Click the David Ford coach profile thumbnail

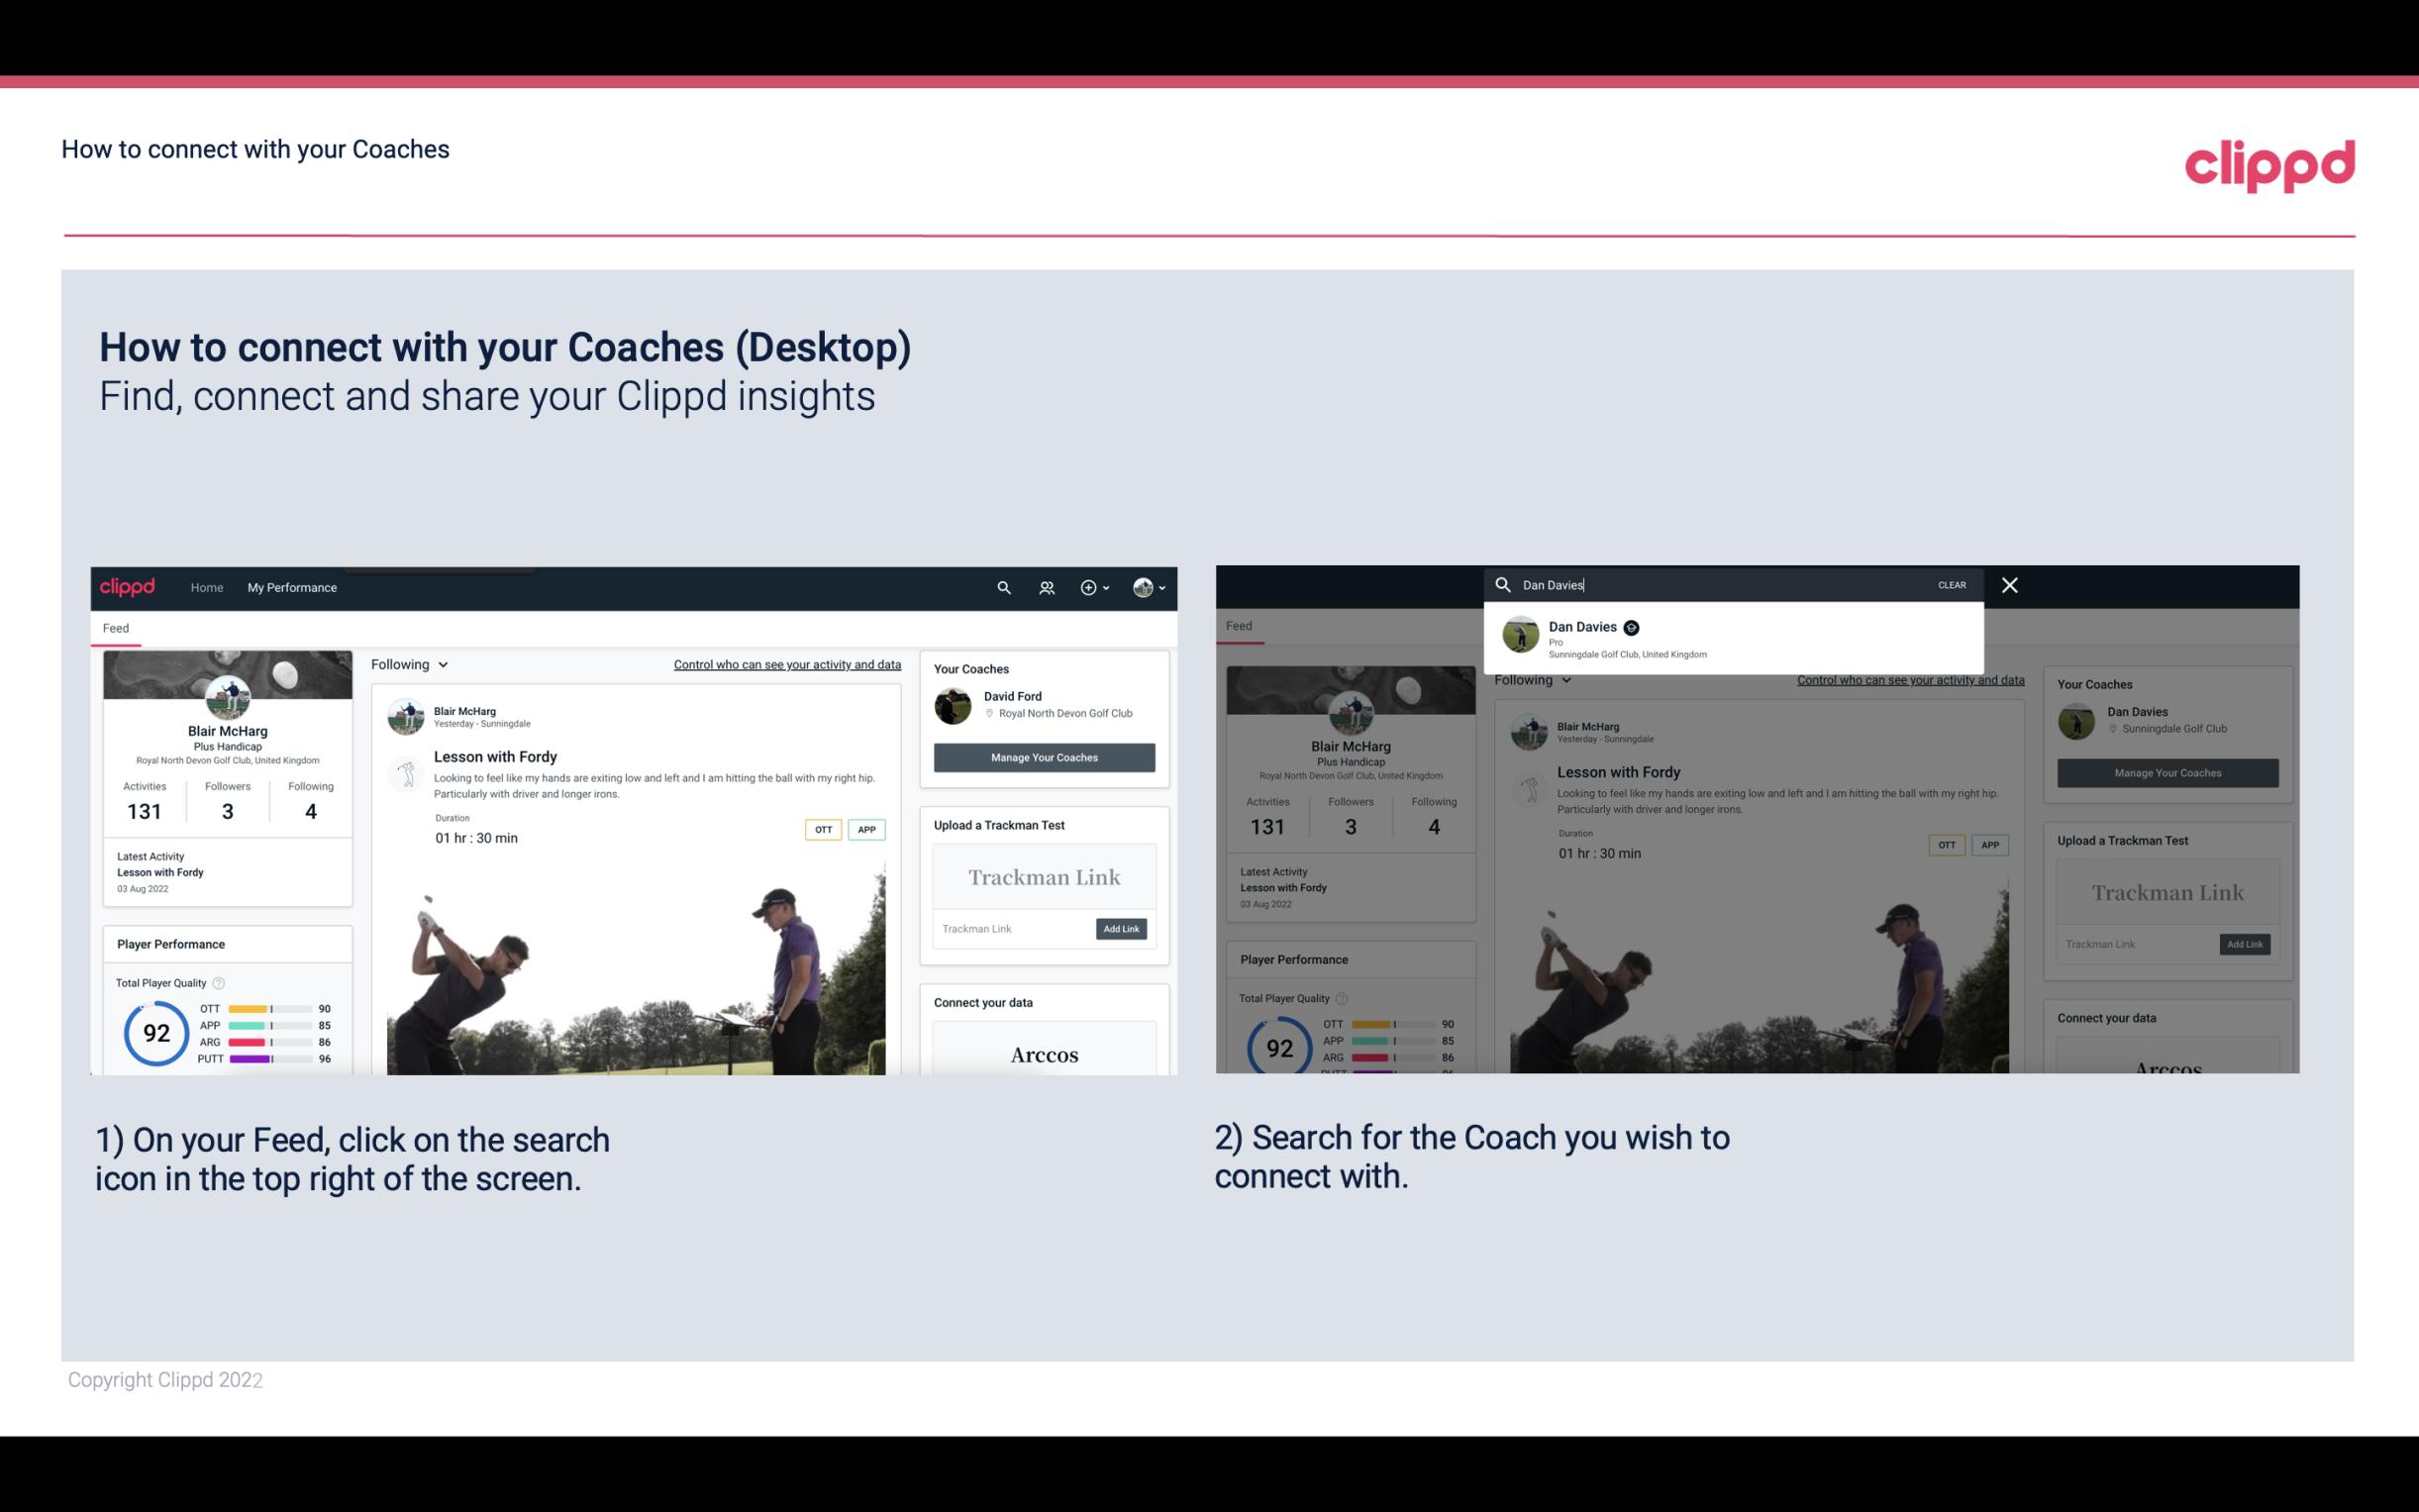coord(955,704)
